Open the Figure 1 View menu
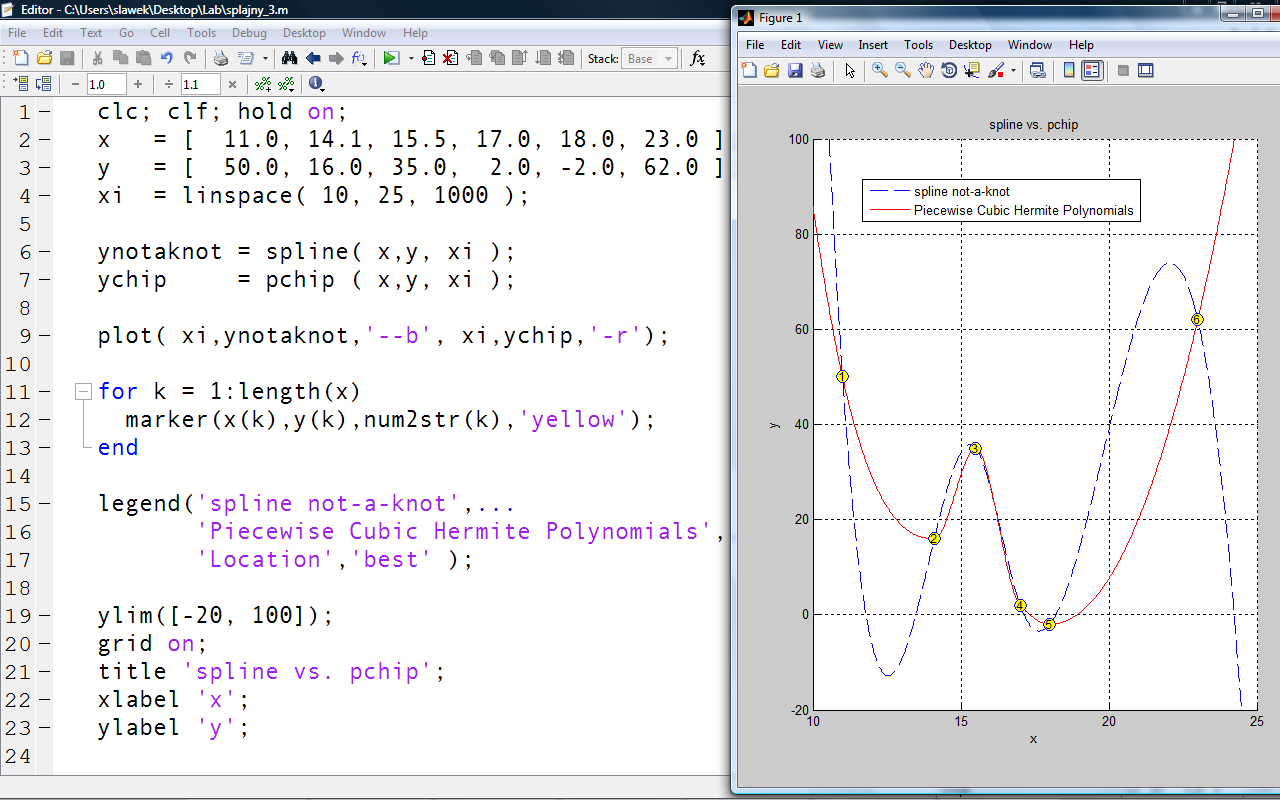Screen dimensions: 1280x800 click(830, 45)
